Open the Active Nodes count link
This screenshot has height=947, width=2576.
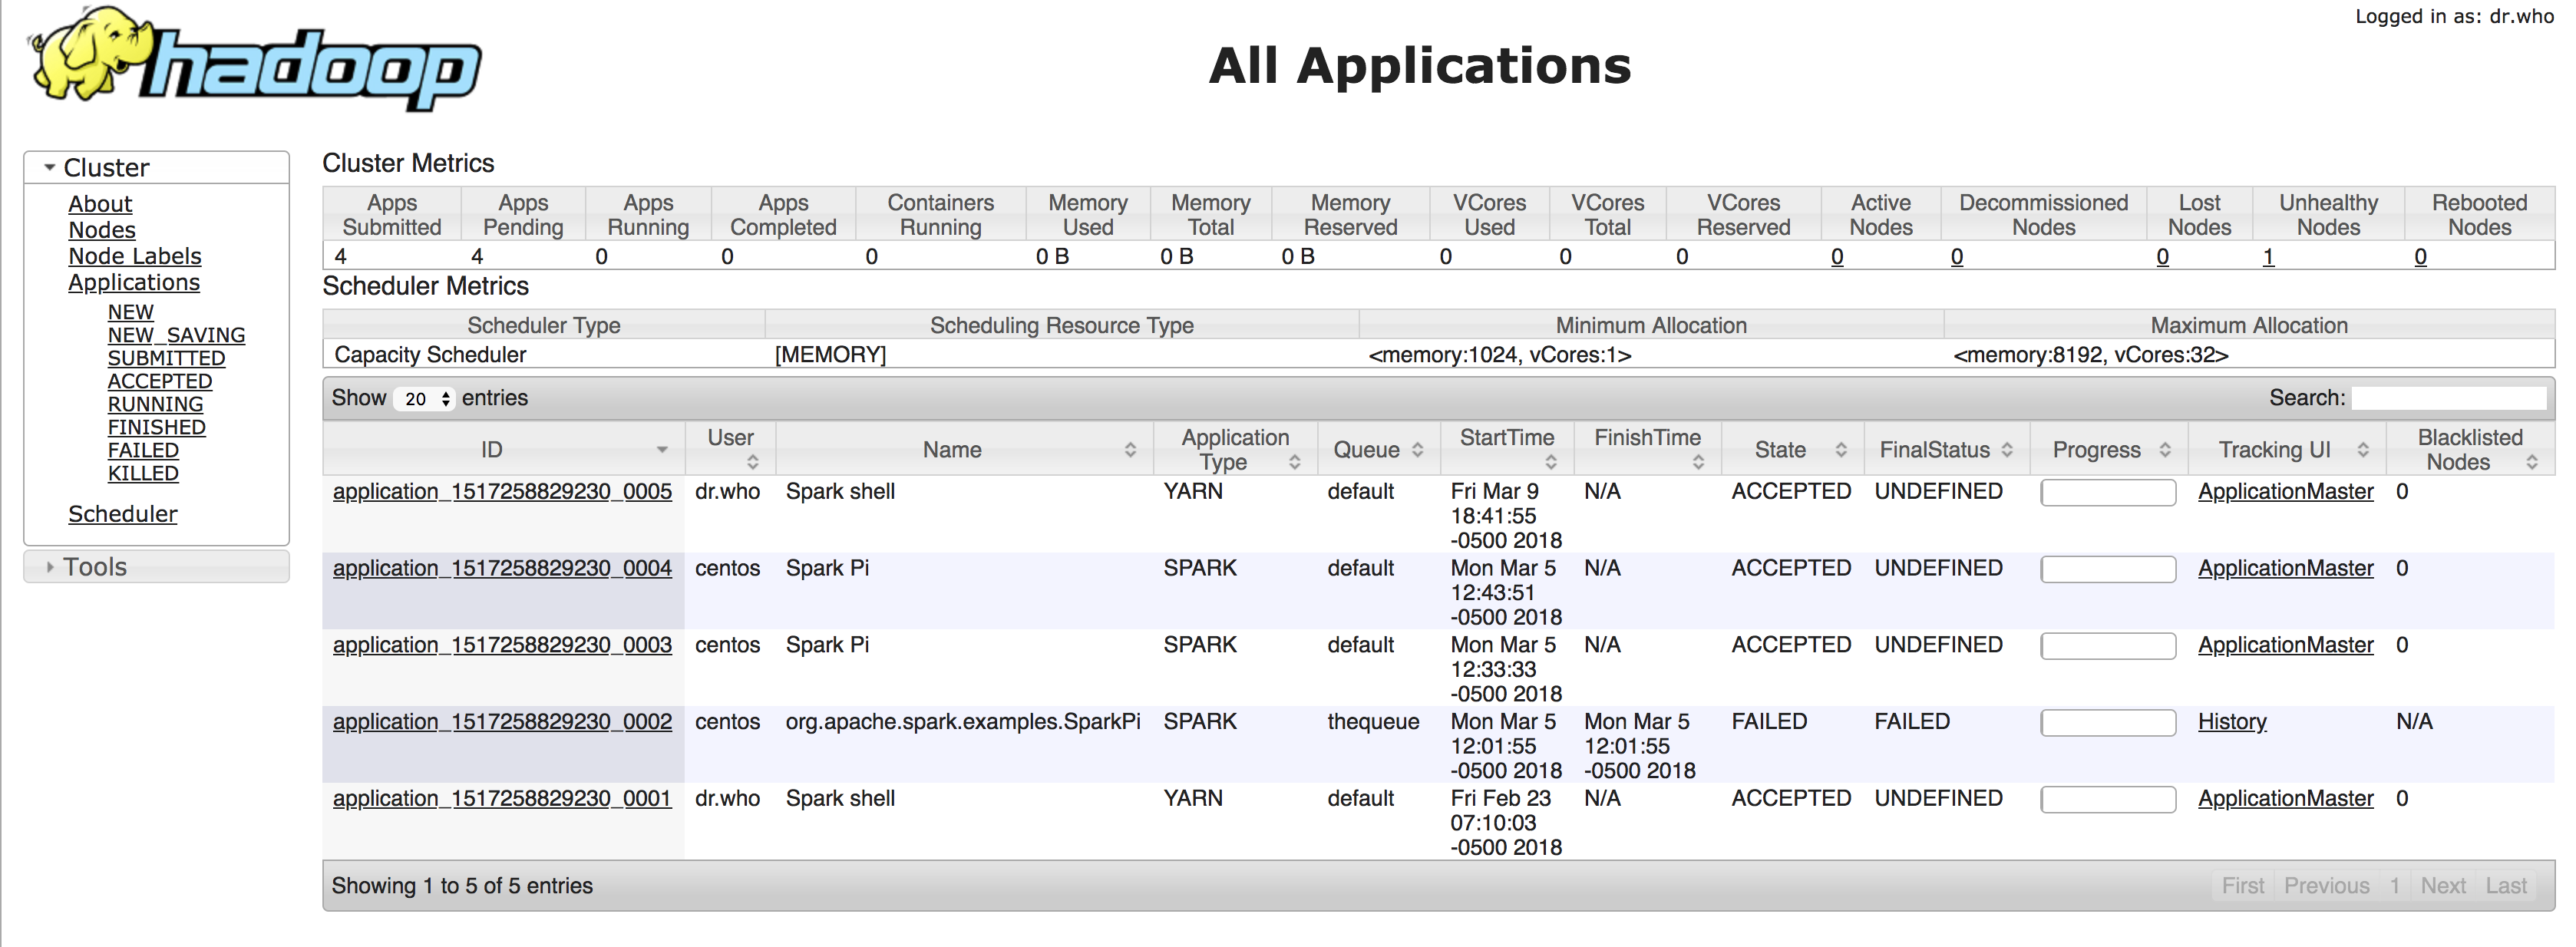tap(1837, 257)
